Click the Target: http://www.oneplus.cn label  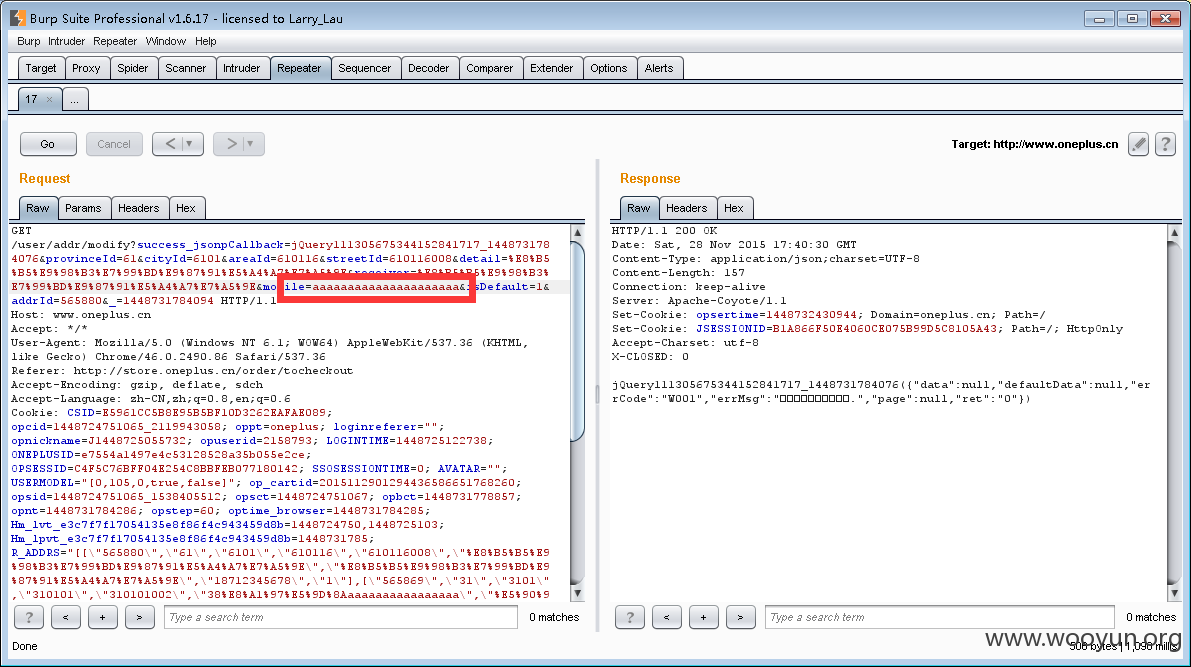pos(1035,144)
